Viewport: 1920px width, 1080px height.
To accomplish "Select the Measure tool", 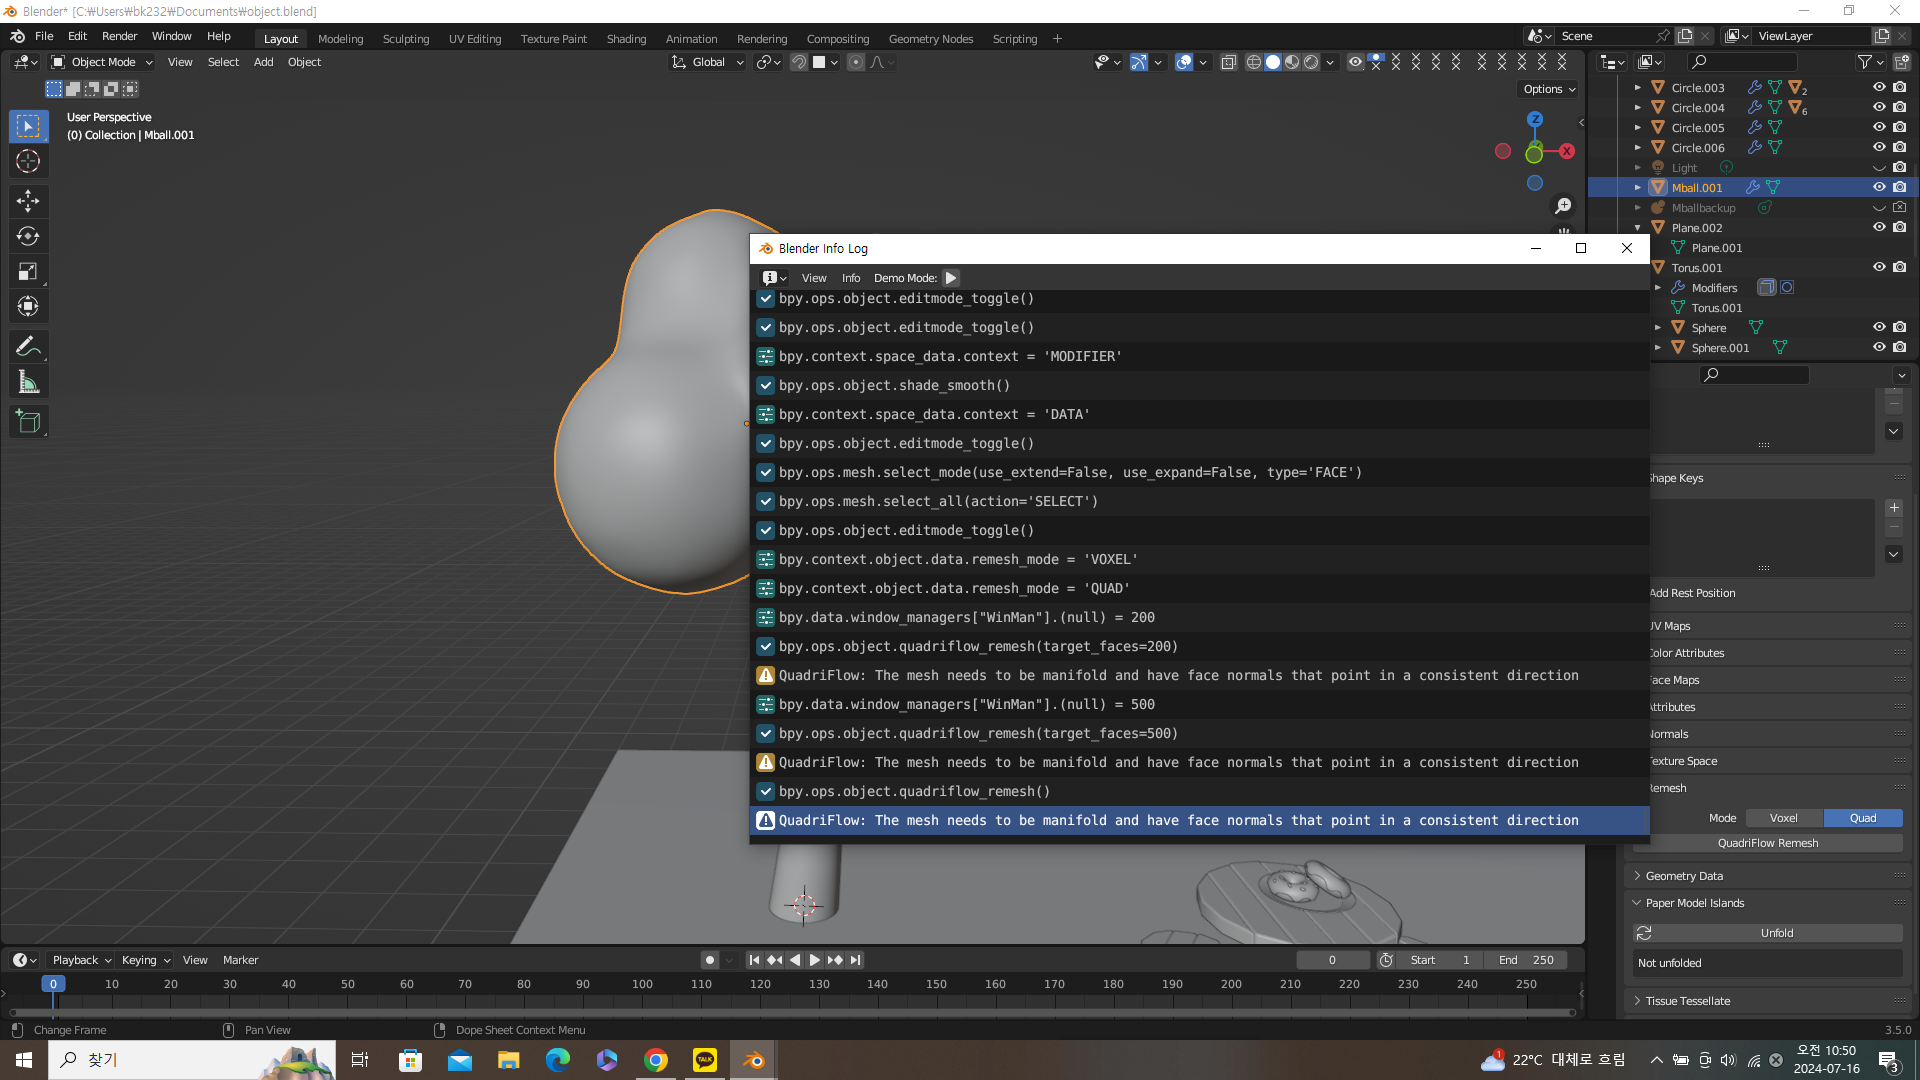I will (28, 382).
